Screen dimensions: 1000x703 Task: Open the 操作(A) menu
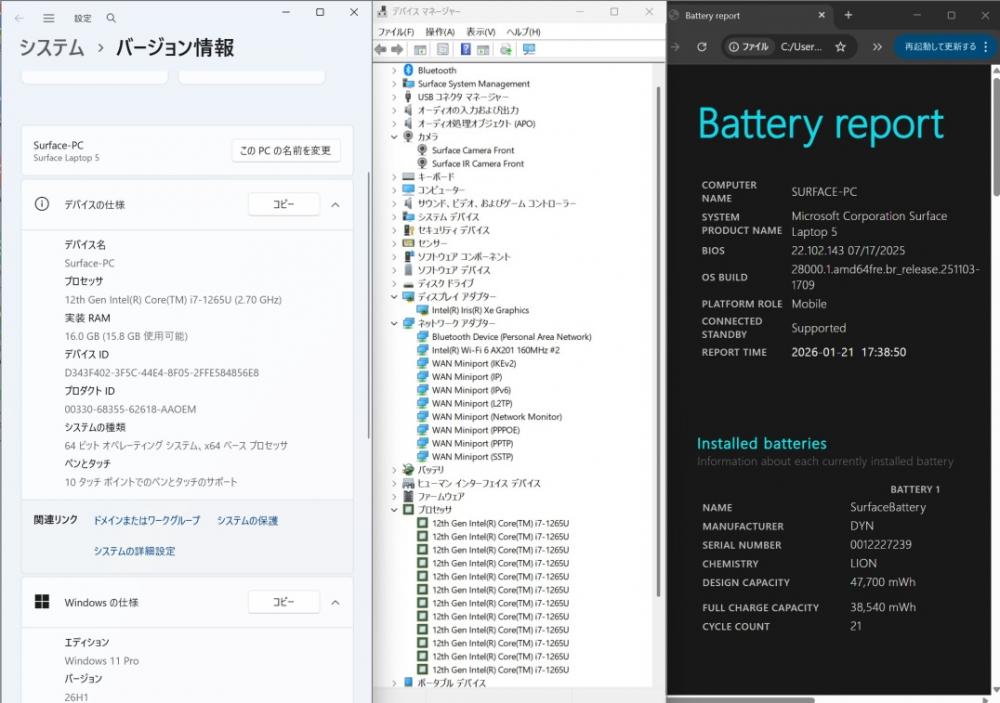pos(440,32)
